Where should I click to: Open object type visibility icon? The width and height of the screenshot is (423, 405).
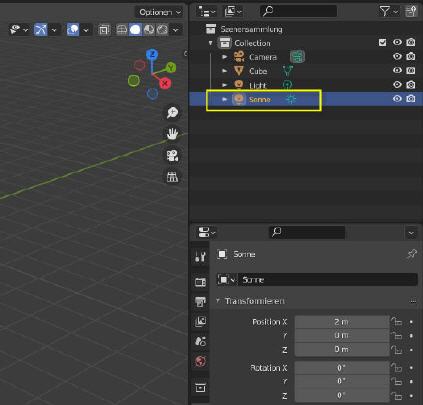(14, 30)
